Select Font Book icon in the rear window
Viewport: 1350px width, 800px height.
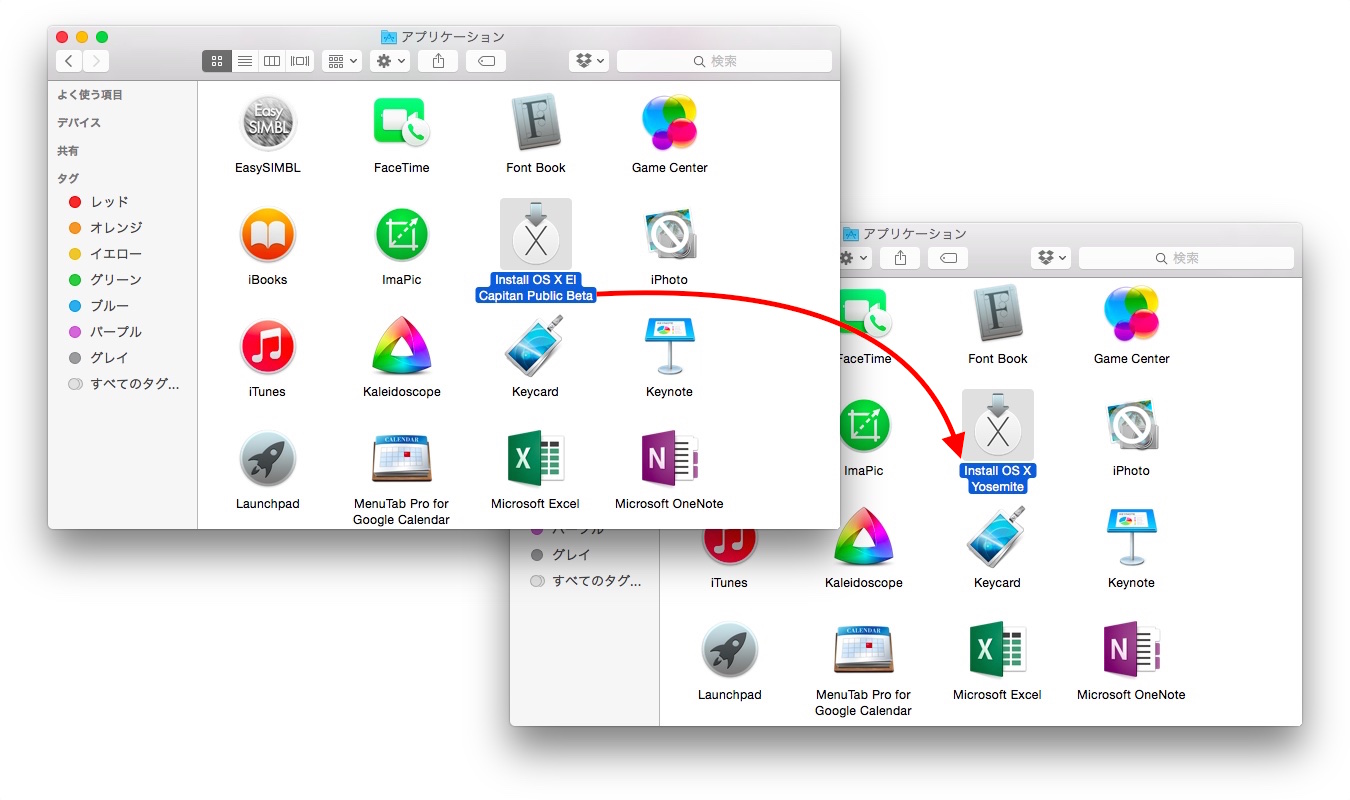(x=998, y=314)
